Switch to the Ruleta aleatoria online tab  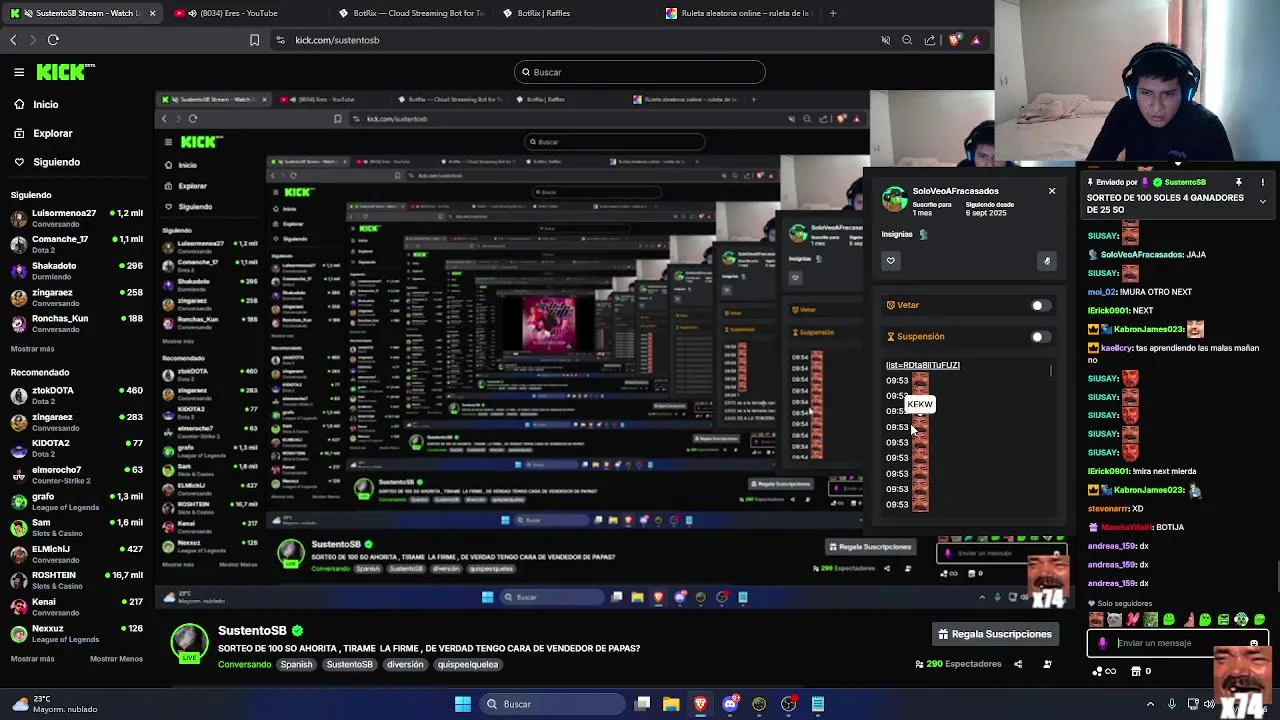(x=738, y=13)
